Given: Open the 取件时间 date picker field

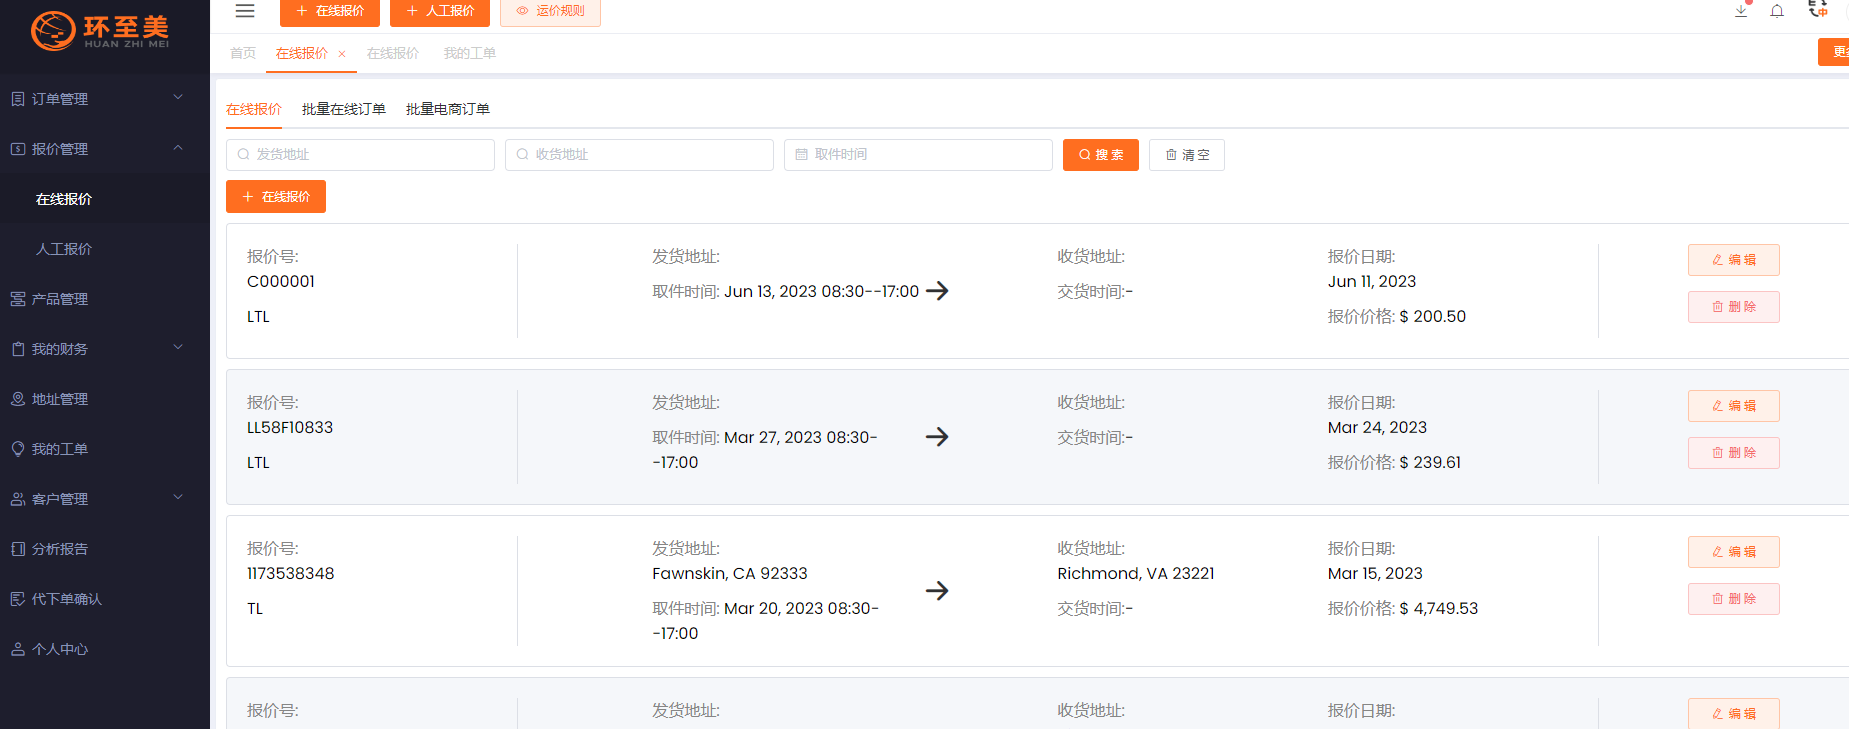Looking at the screenshot, I should tap(918, 155).
